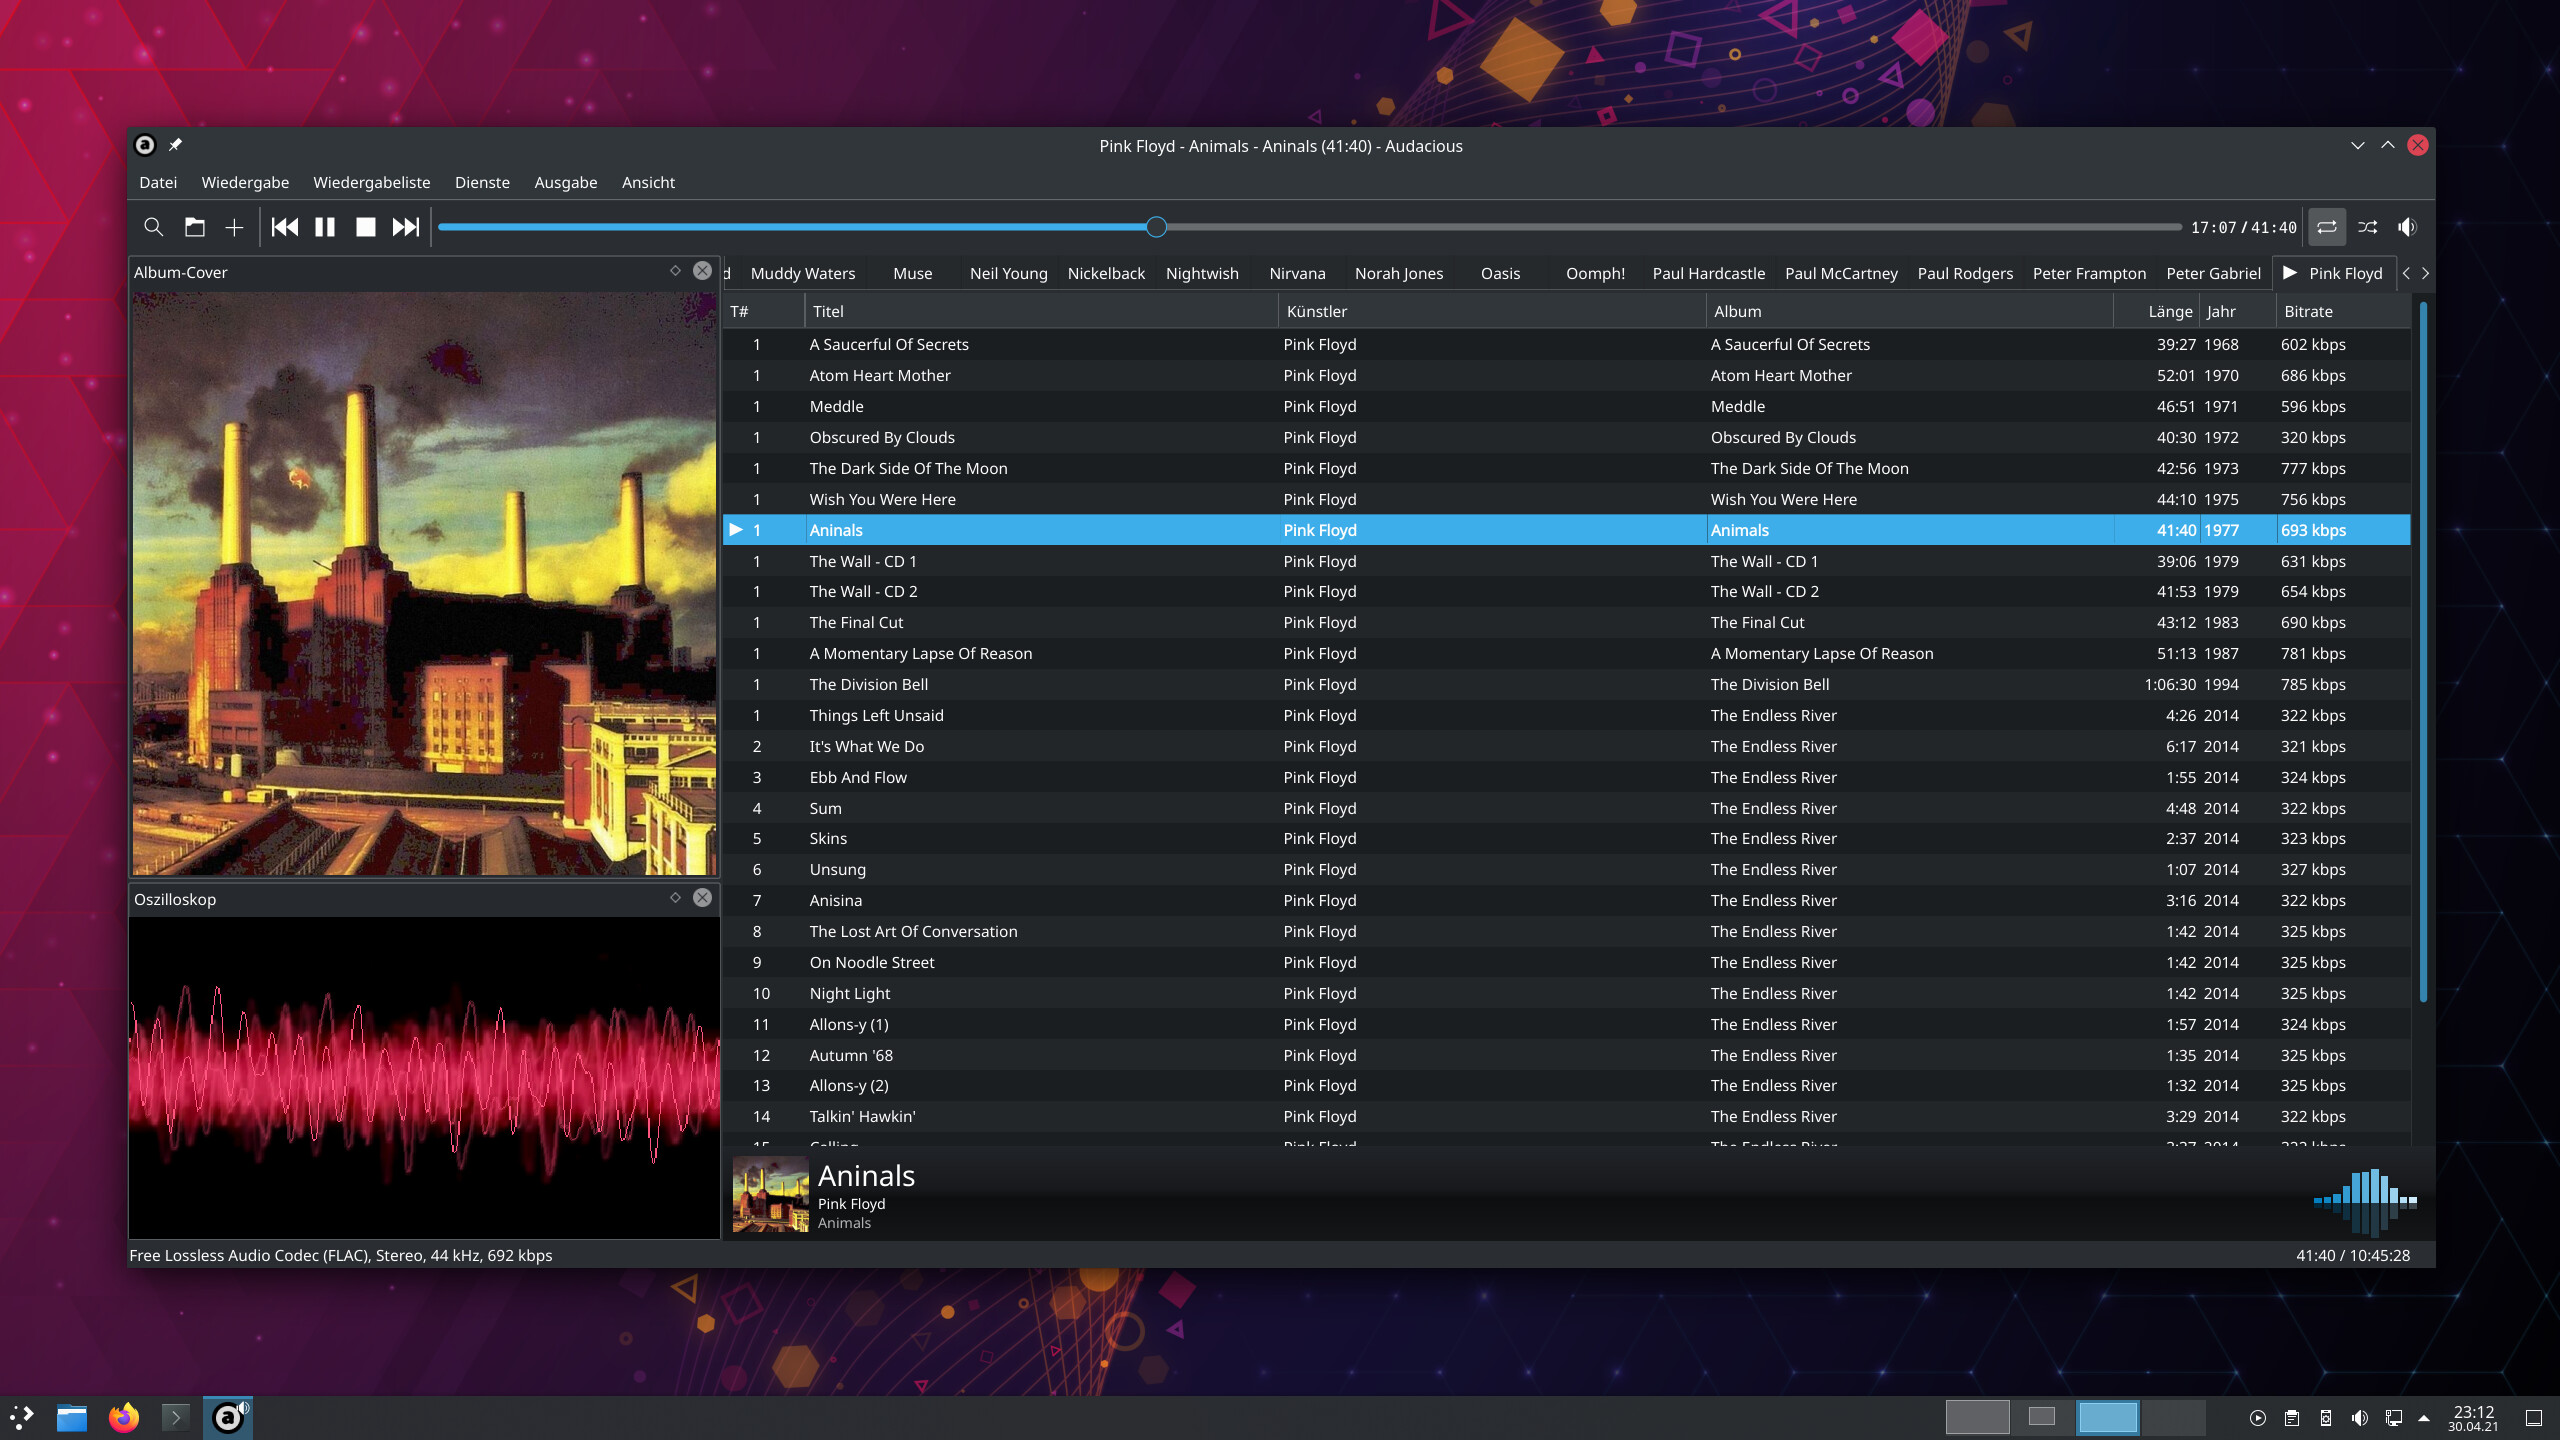Click the playlist vertical scrollbar
Viewport: 2560px width, 1440px height.
pos(2423,650)
